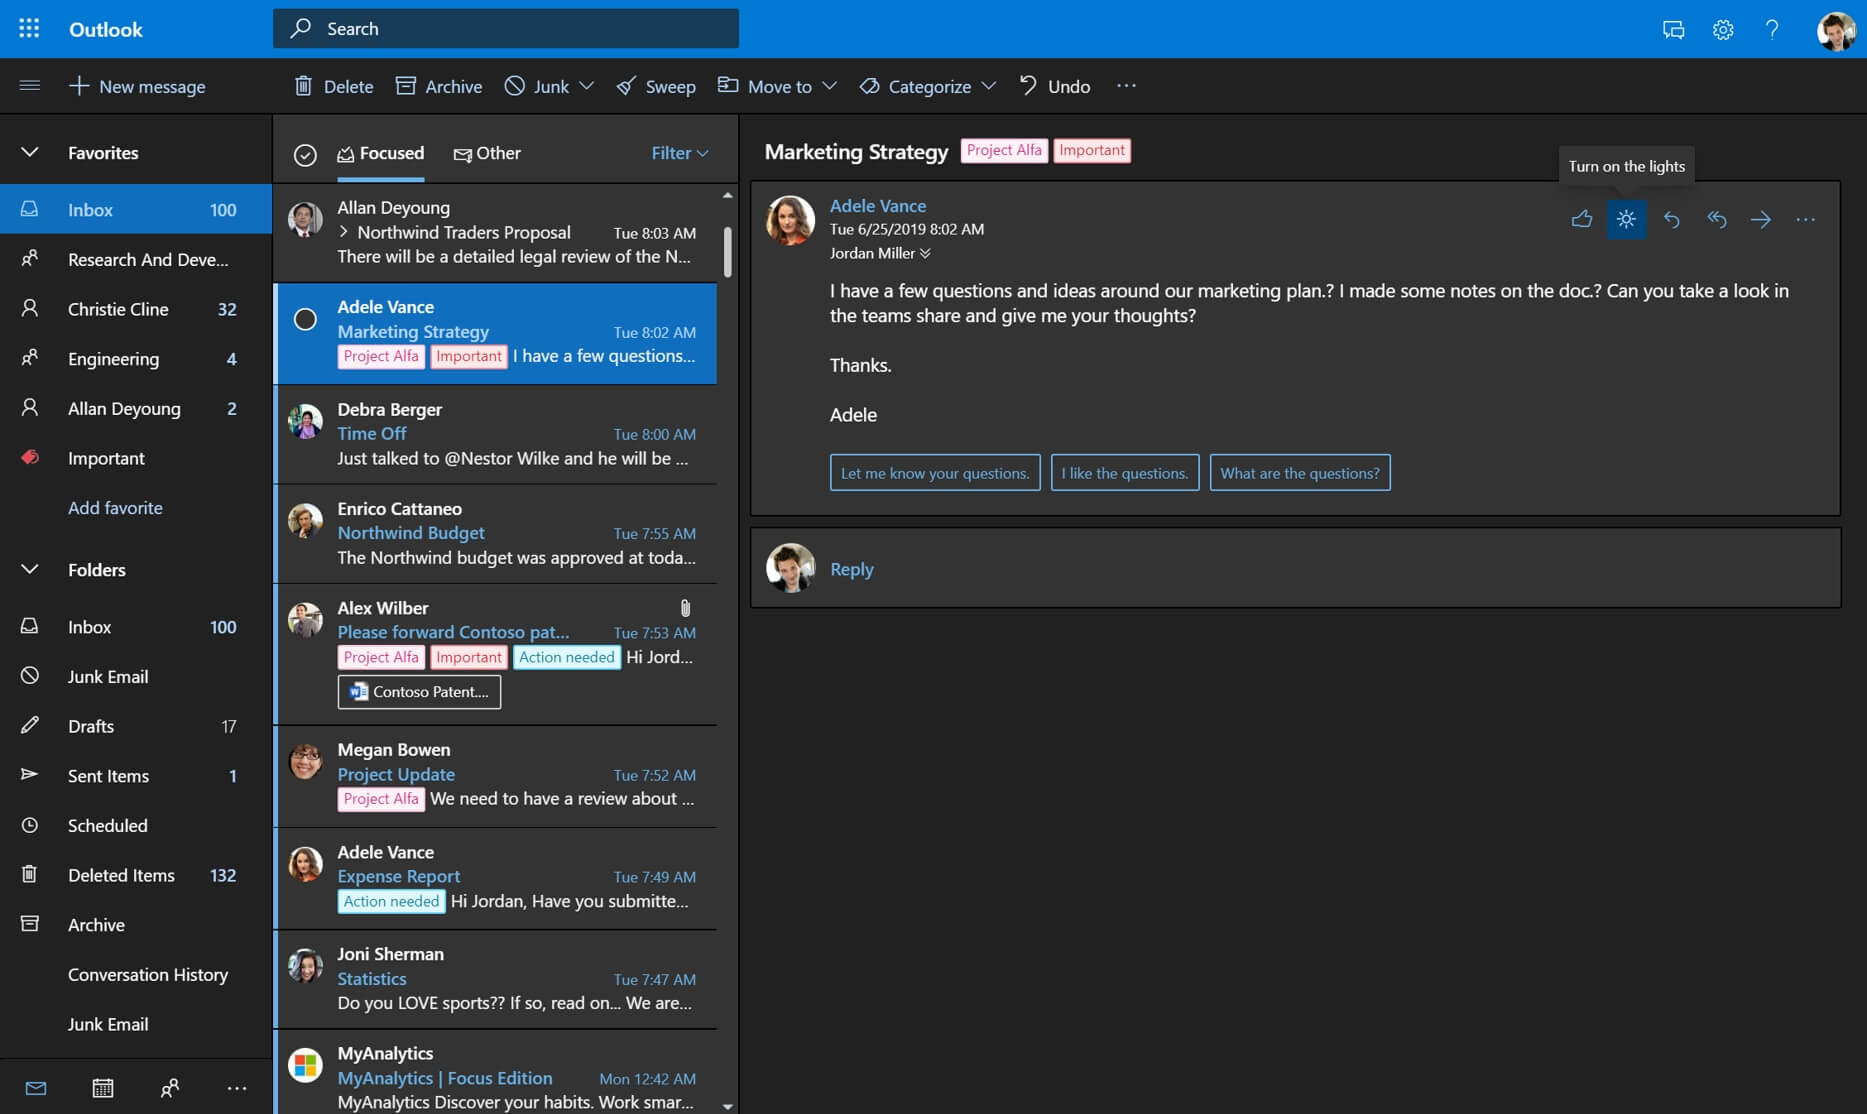
Task: Open the Focused tab
Action: [x=381, y=153]
